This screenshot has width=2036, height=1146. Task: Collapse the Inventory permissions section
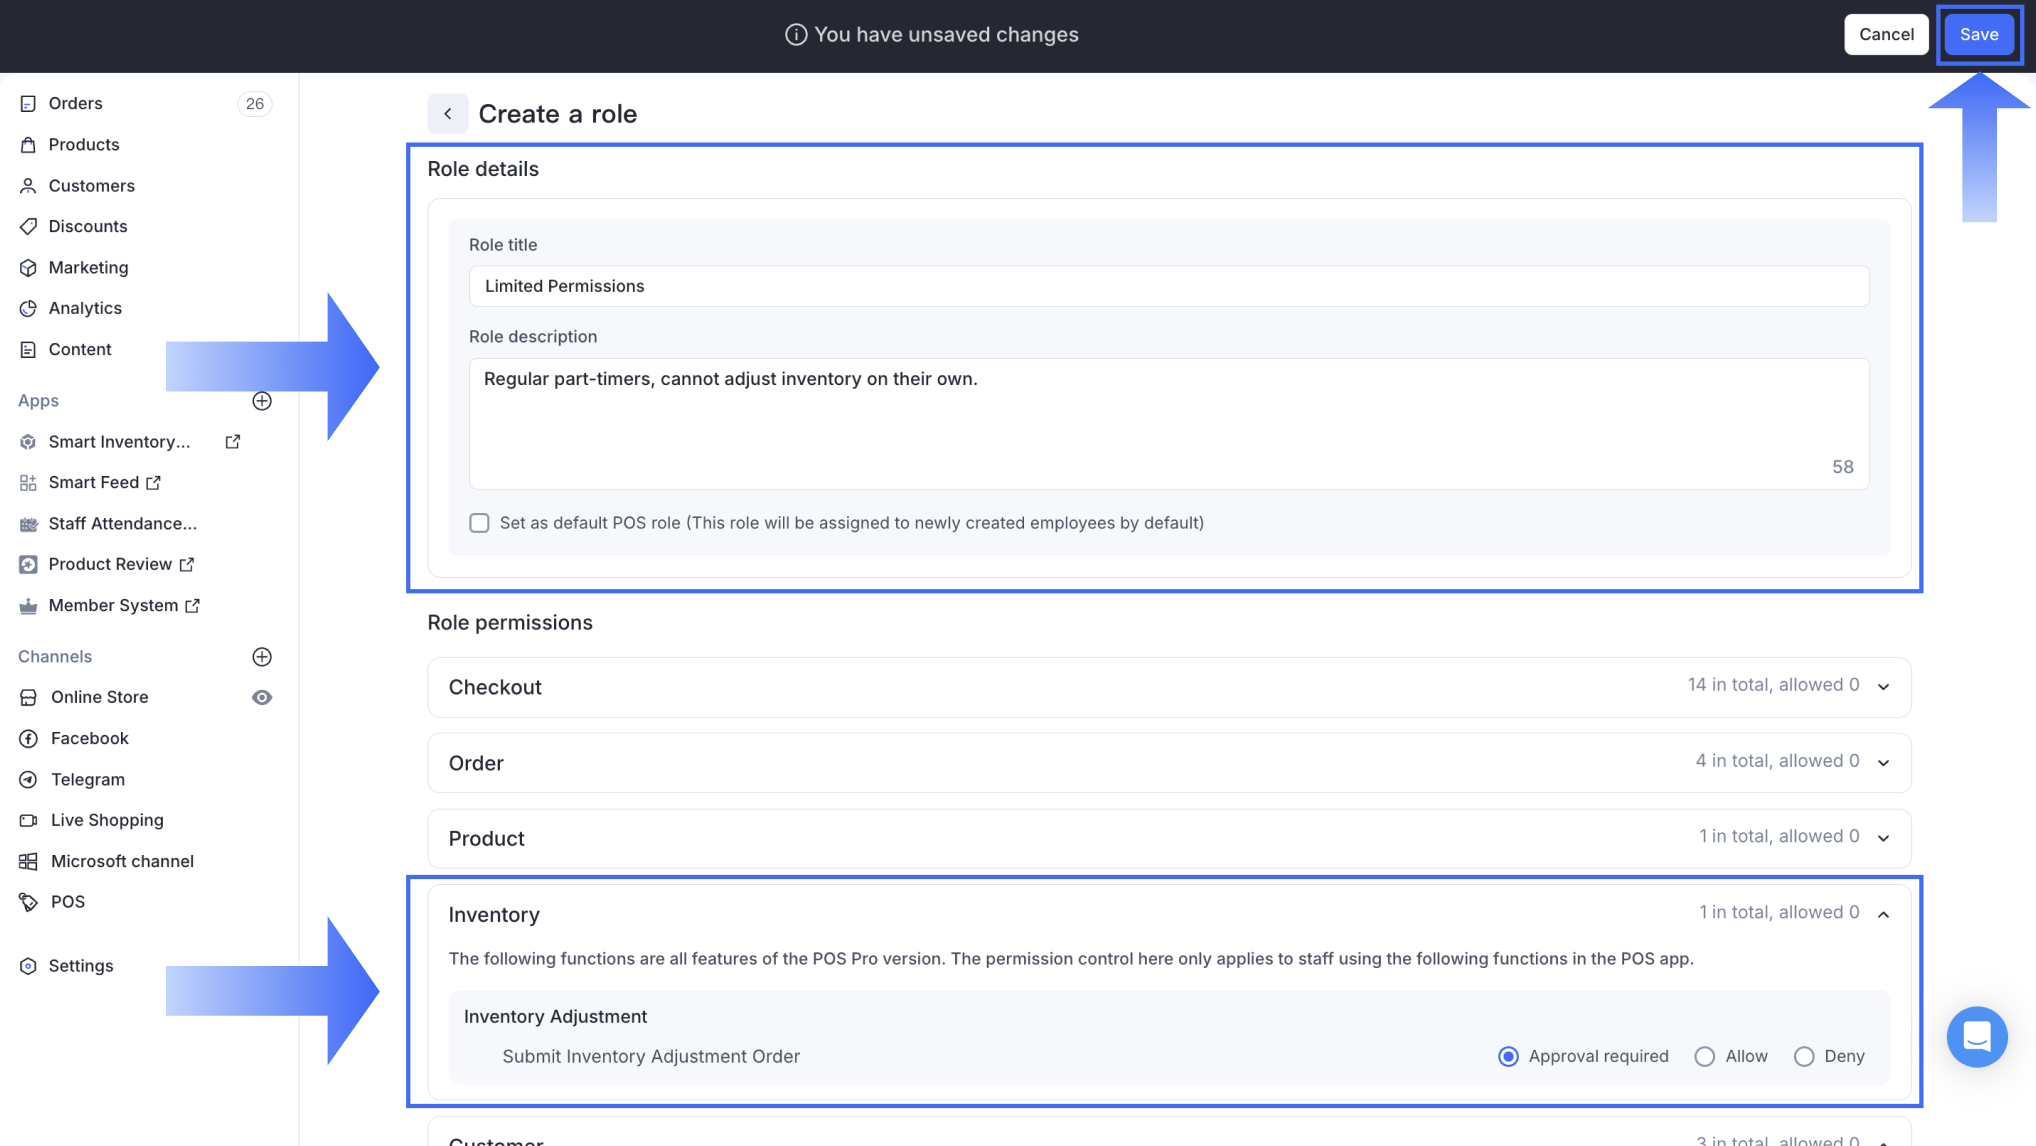coord(1883,915)
